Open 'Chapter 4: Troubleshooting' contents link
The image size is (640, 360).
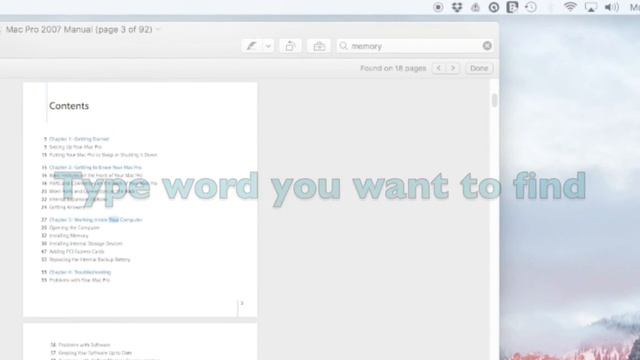(80, 272)
